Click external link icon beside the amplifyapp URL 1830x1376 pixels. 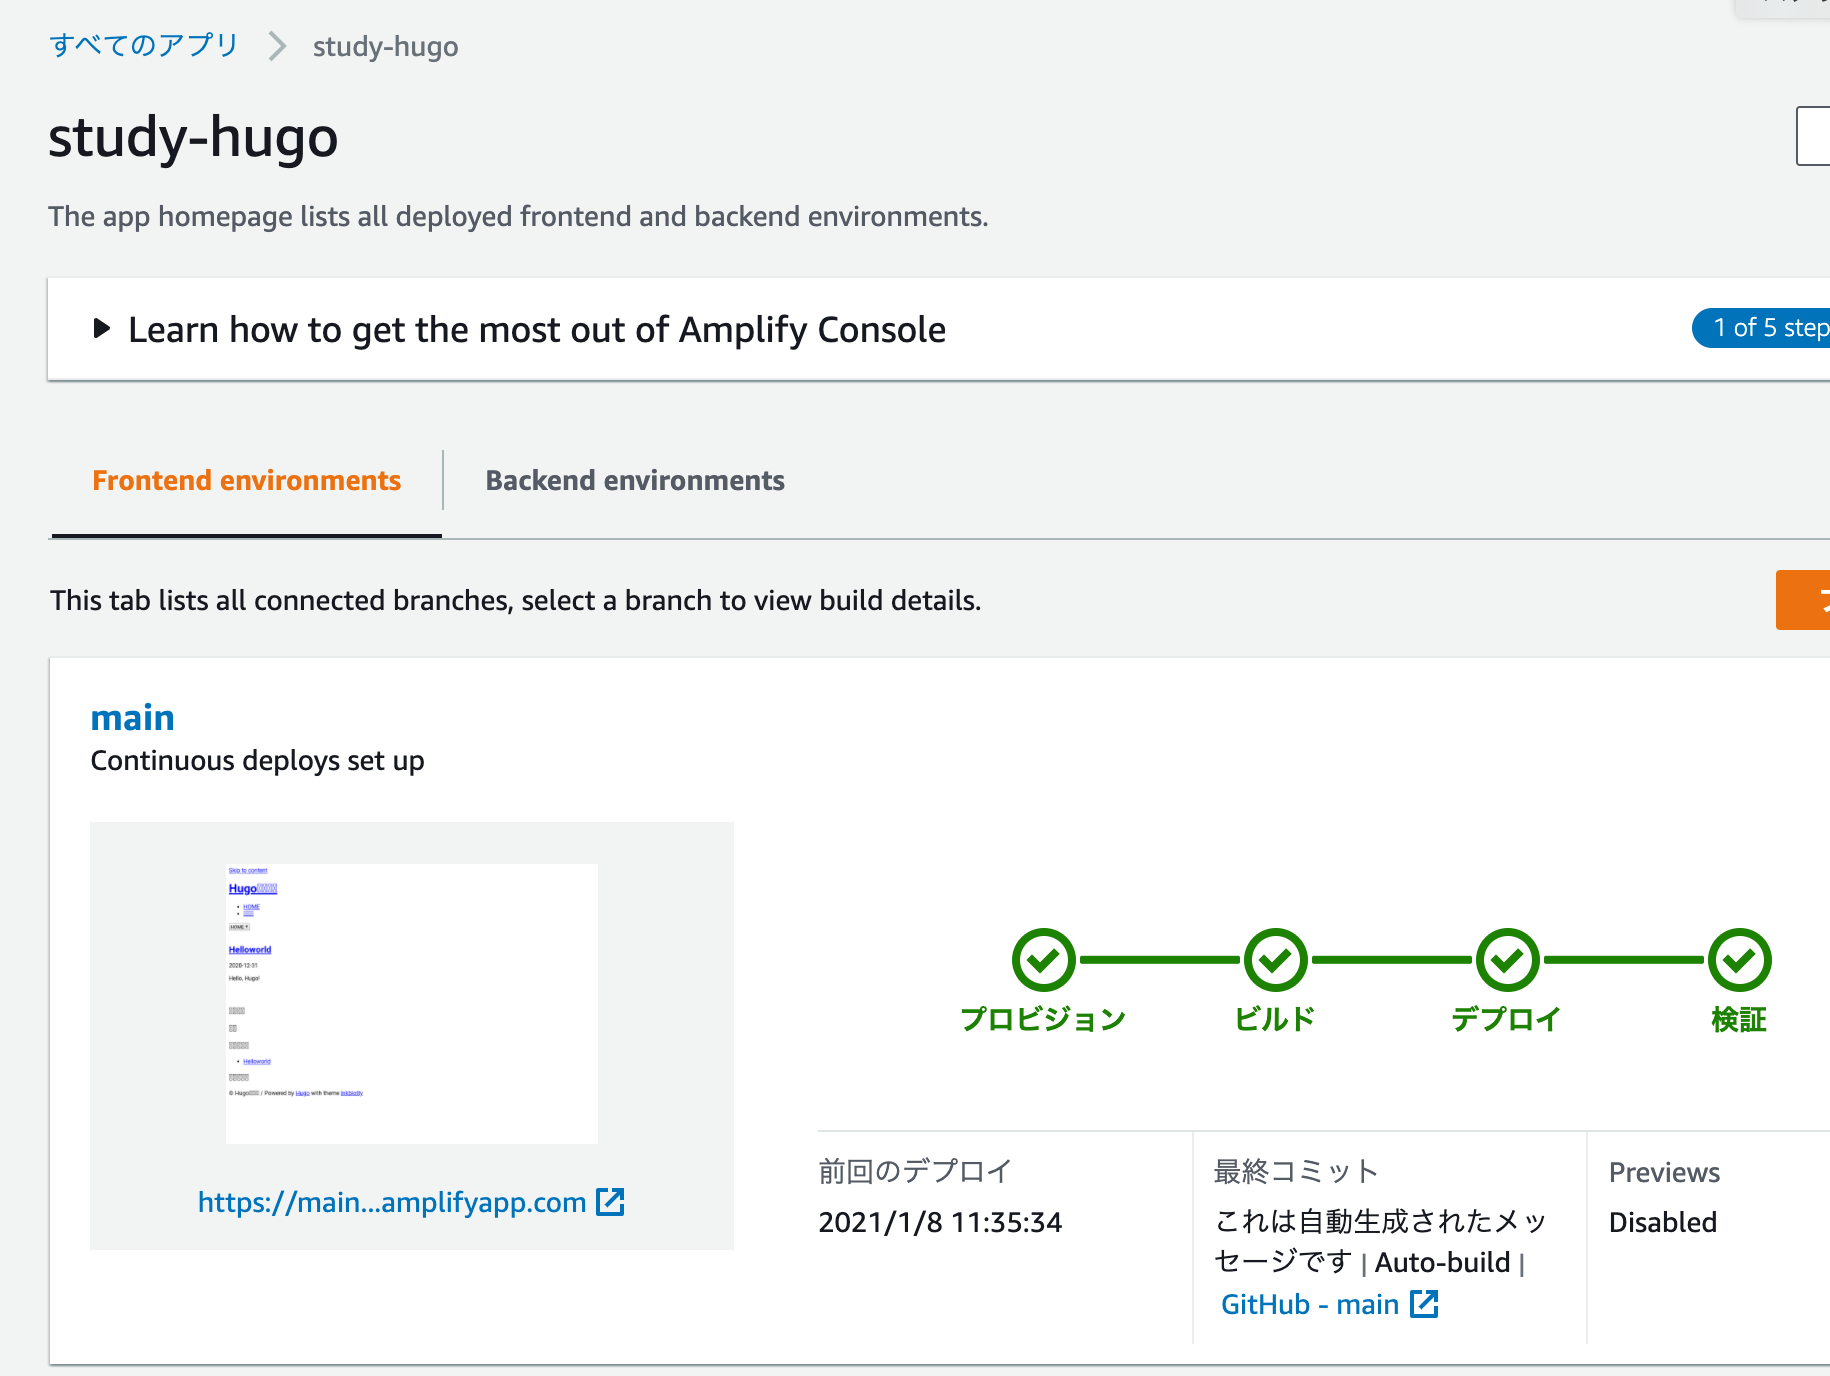click(610, 1202)
